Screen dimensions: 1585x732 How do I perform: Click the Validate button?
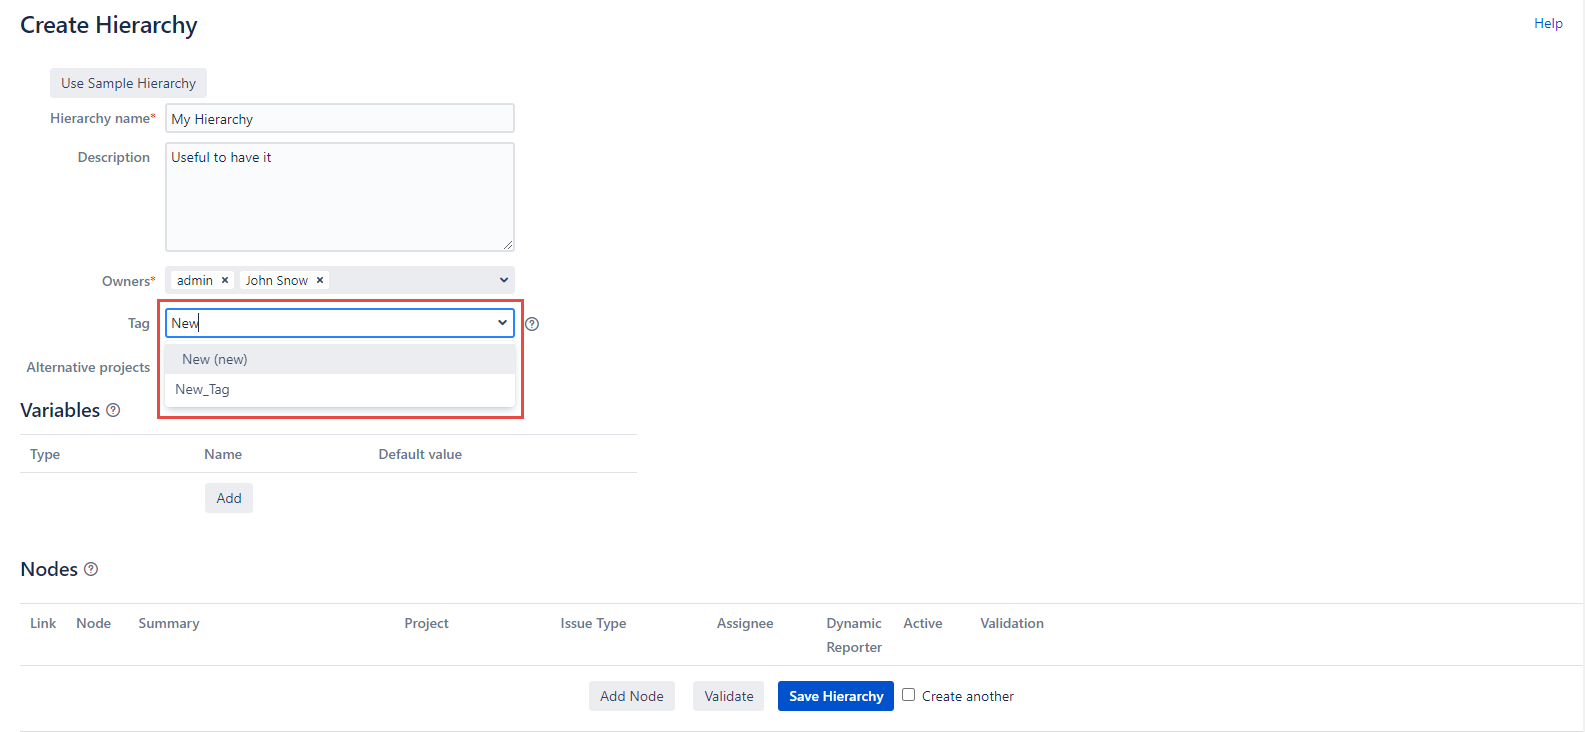(x=728, y=696)
